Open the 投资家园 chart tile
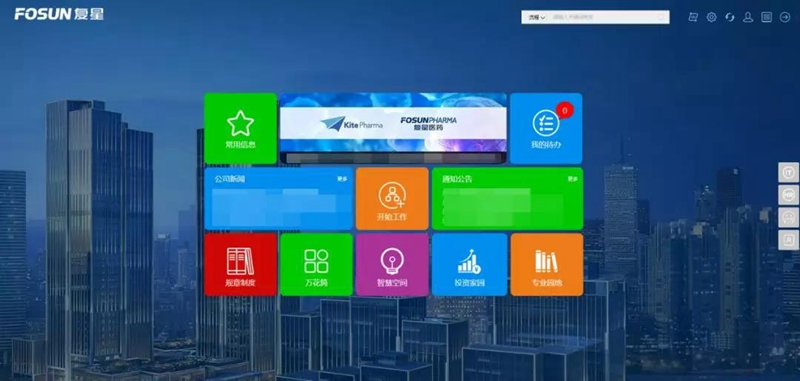800x381 pixels. (469, 264)
